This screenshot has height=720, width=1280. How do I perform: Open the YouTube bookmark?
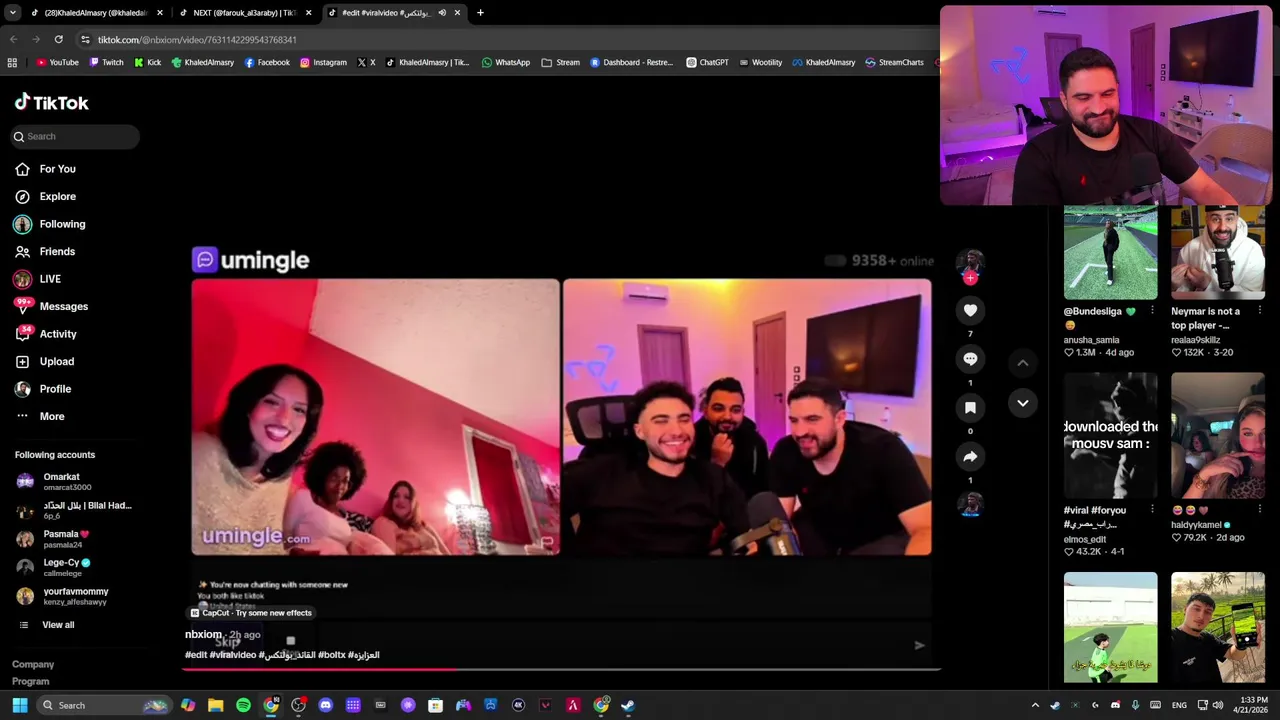(x=57, y=62)
